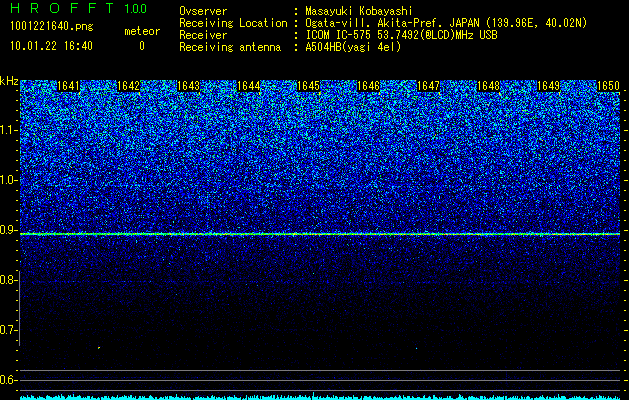Viewport: 629px width, 400px height.
Task: Click the bright carrier line near 0.9 kHz
Action: pos(320,234)
